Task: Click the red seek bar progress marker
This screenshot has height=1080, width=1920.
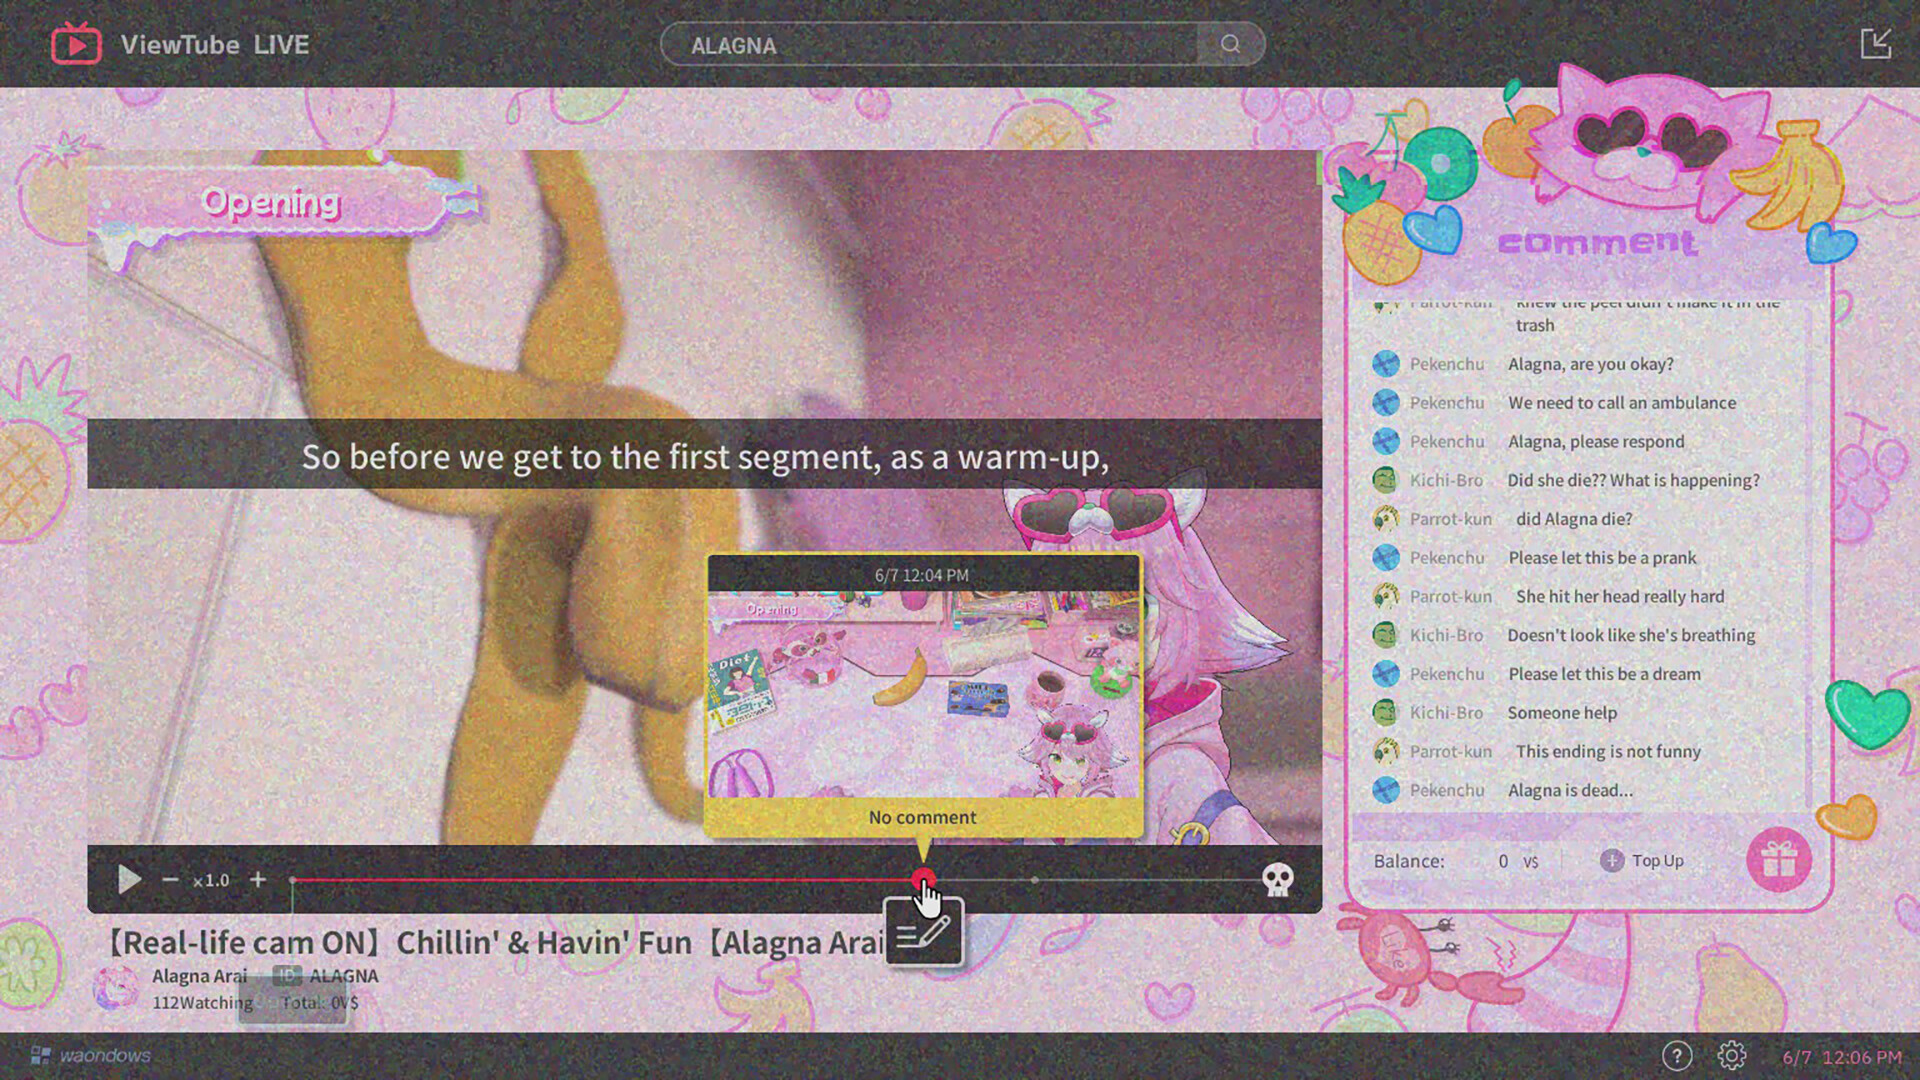Action: coord(922,880)
